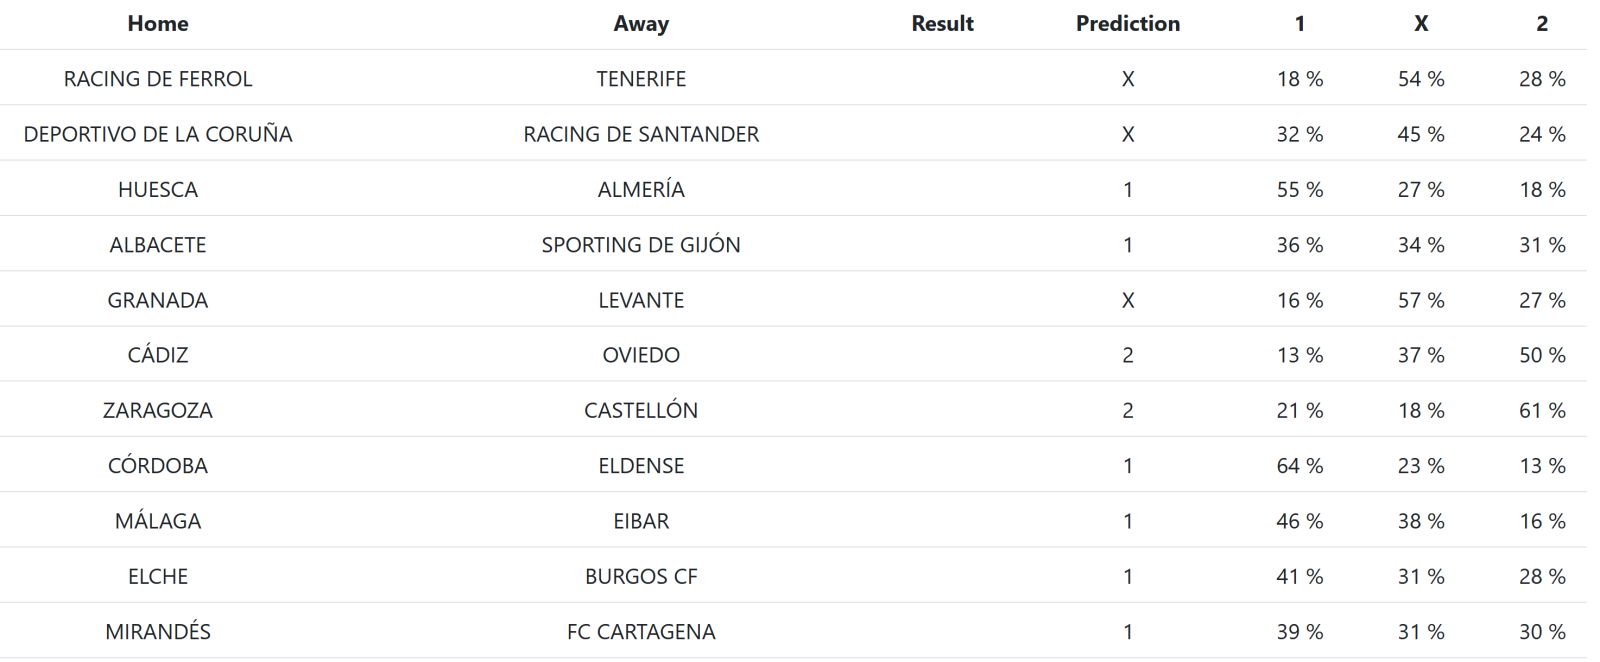
Task: Click the Away column header
Action: (x=641, y=24)
